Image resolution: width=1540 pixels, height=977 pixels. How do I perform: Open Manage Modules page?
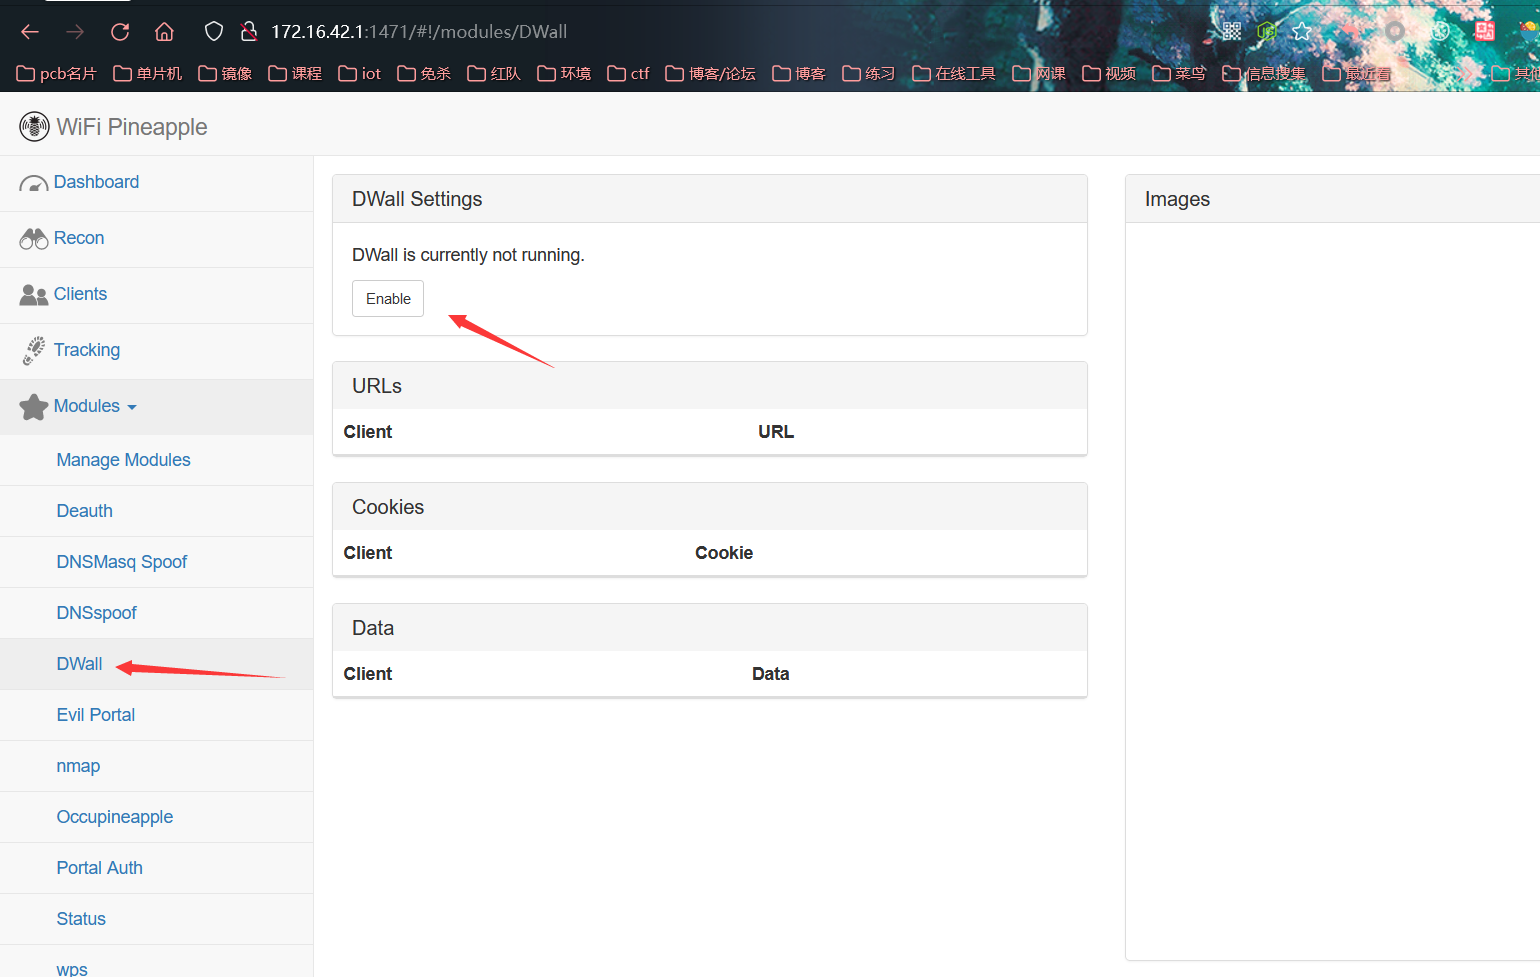click(123, 460)
